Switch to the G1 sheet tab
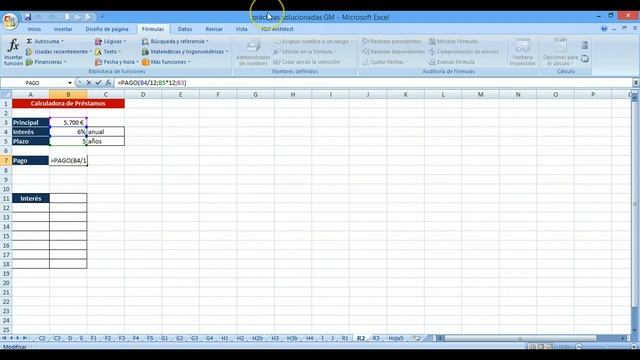The image size is (640, 360). tap(164, 338)
